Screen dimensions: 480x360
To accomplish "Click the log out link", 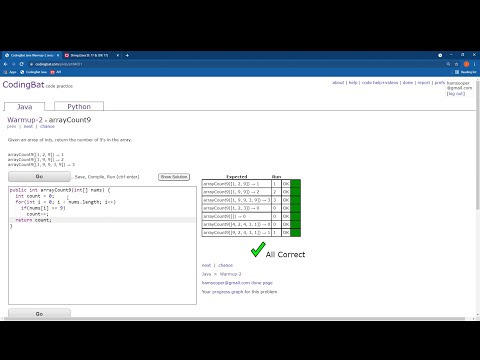I will [x=456, y=94].
